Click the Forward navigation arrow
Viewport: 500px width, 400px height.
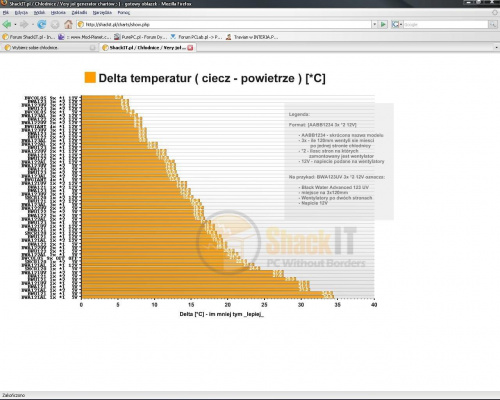coord(24,24)
